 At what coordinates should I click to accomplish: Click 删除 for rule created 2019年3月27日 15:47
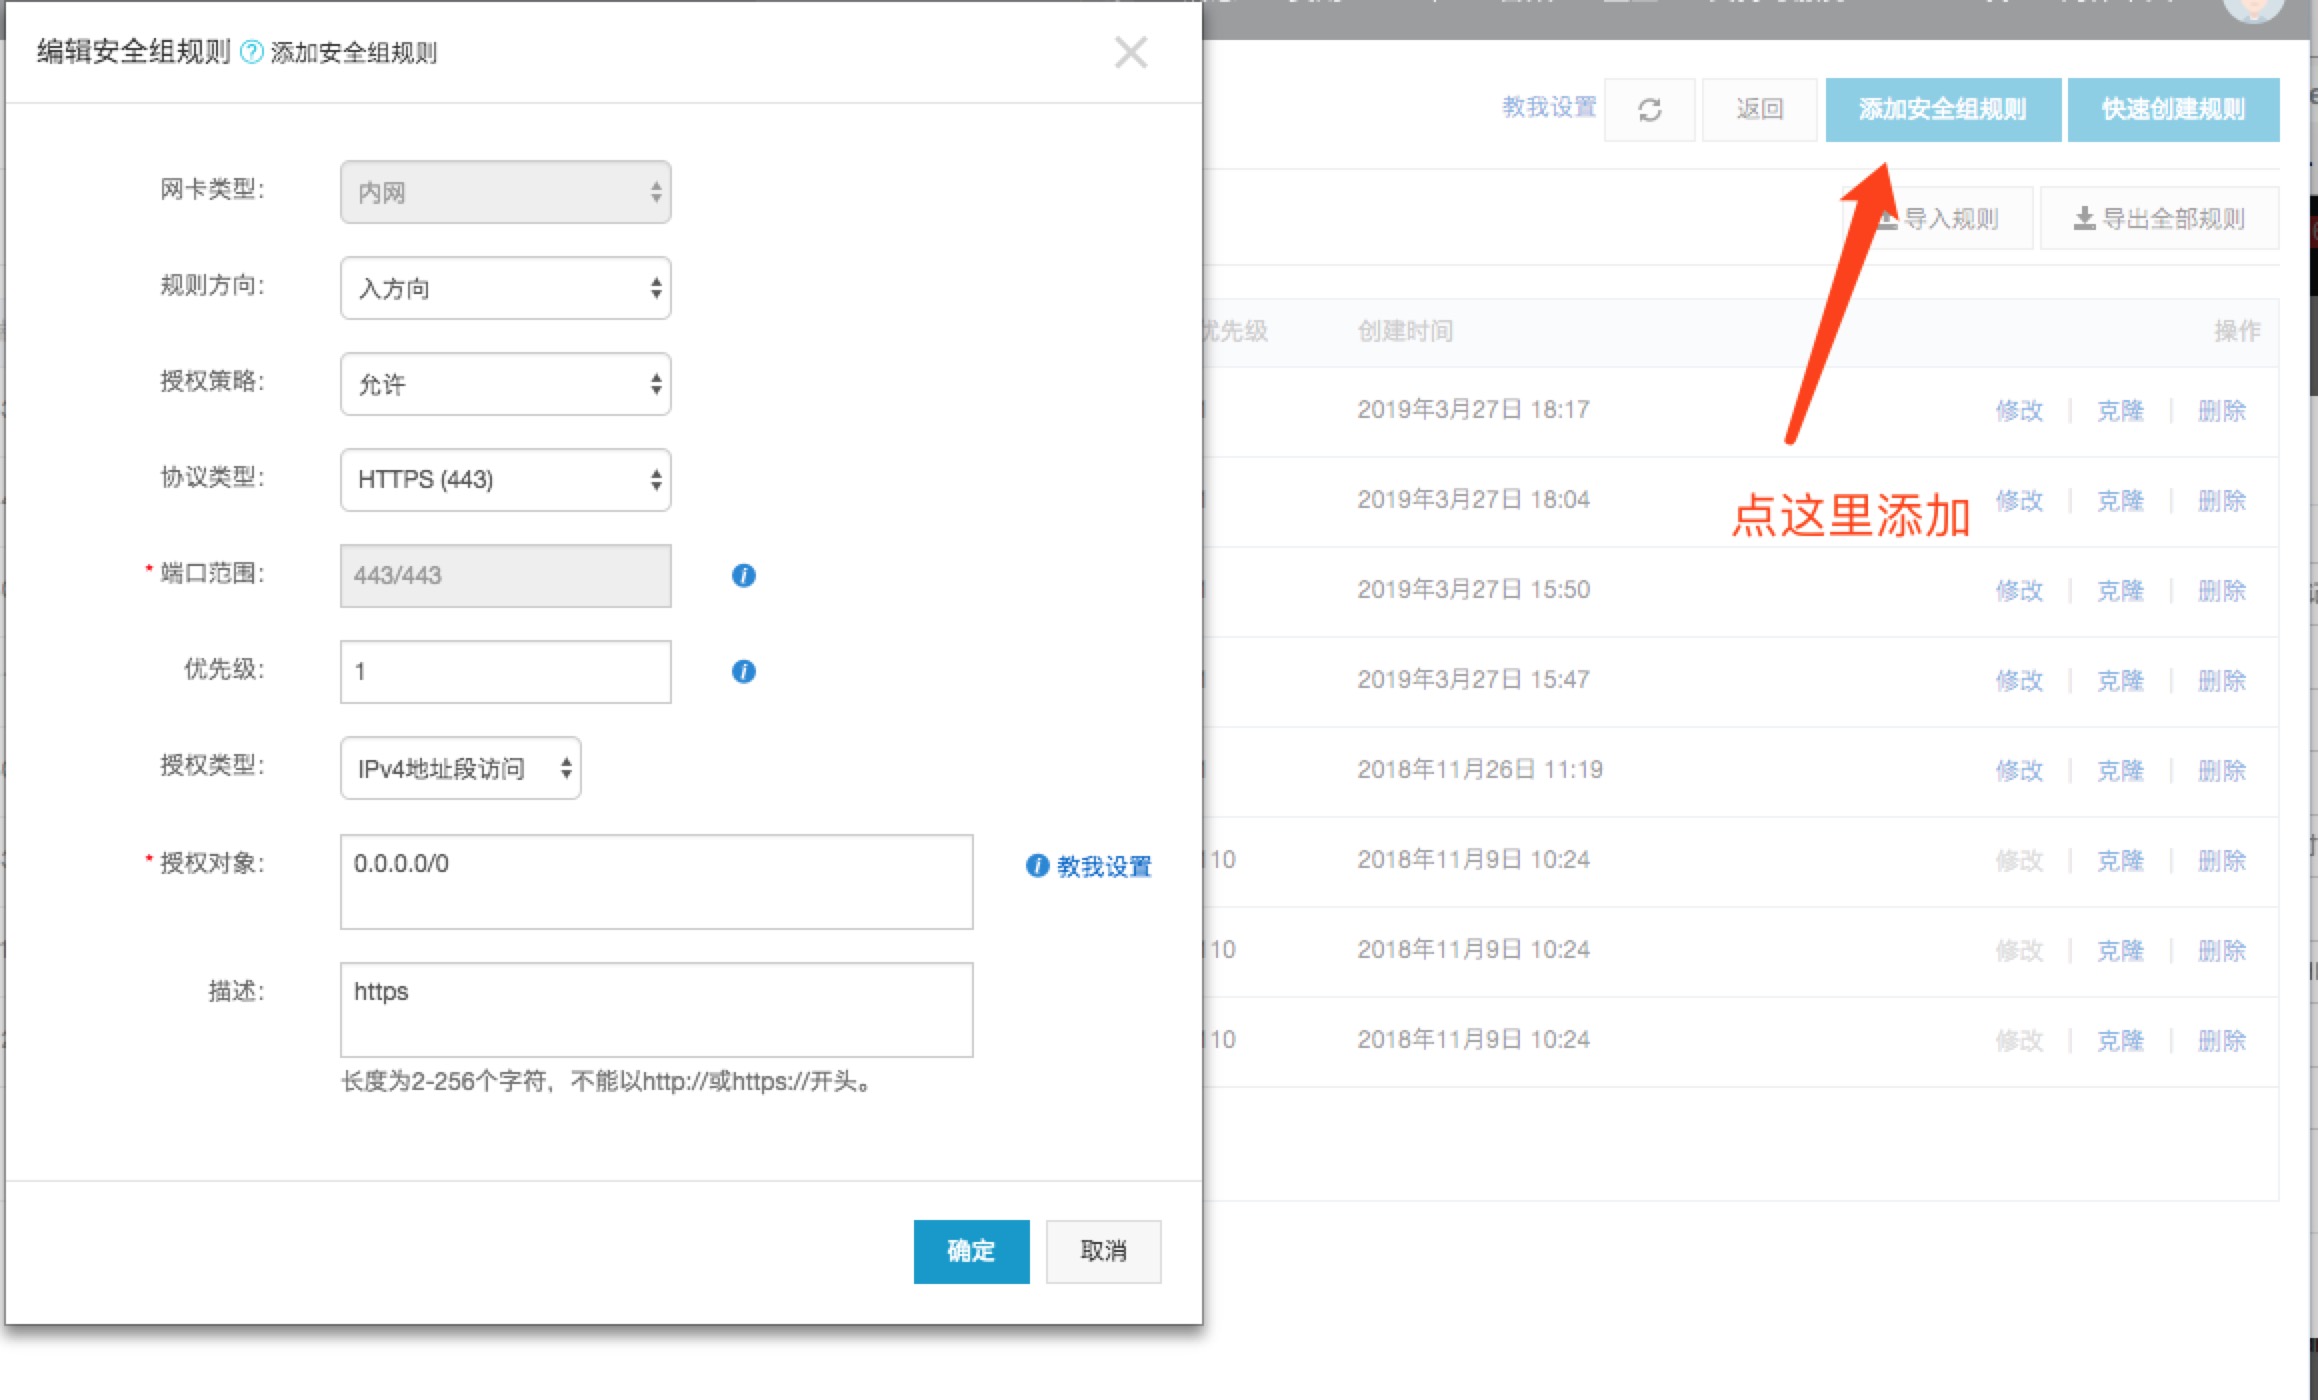tap(2222, 680)
